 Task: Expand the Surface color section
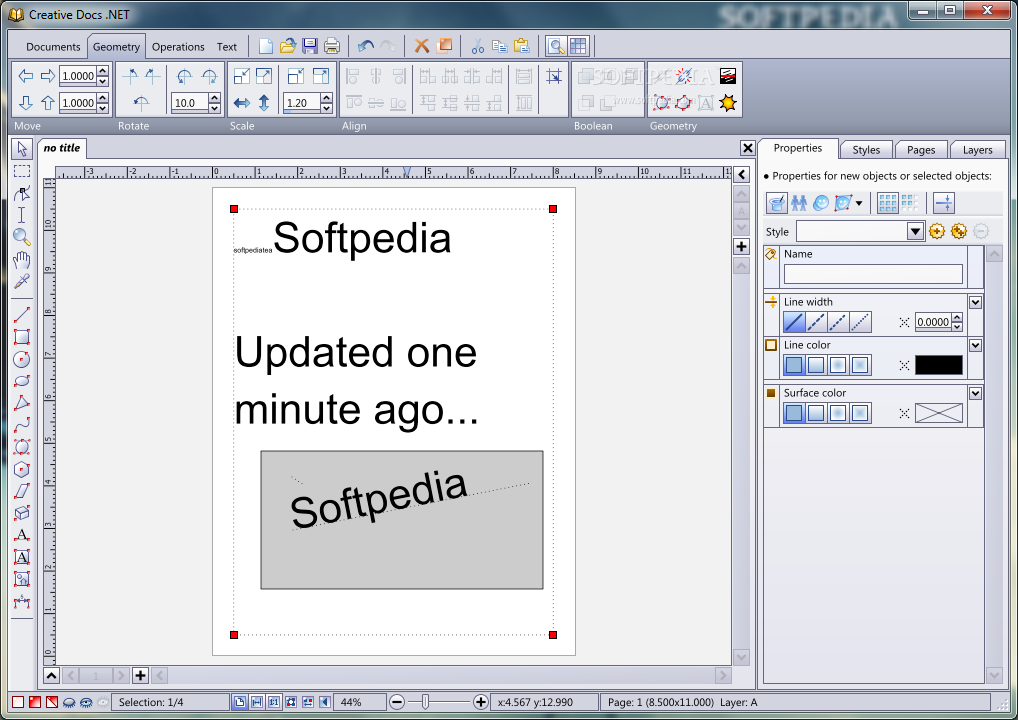coord(975,393)
